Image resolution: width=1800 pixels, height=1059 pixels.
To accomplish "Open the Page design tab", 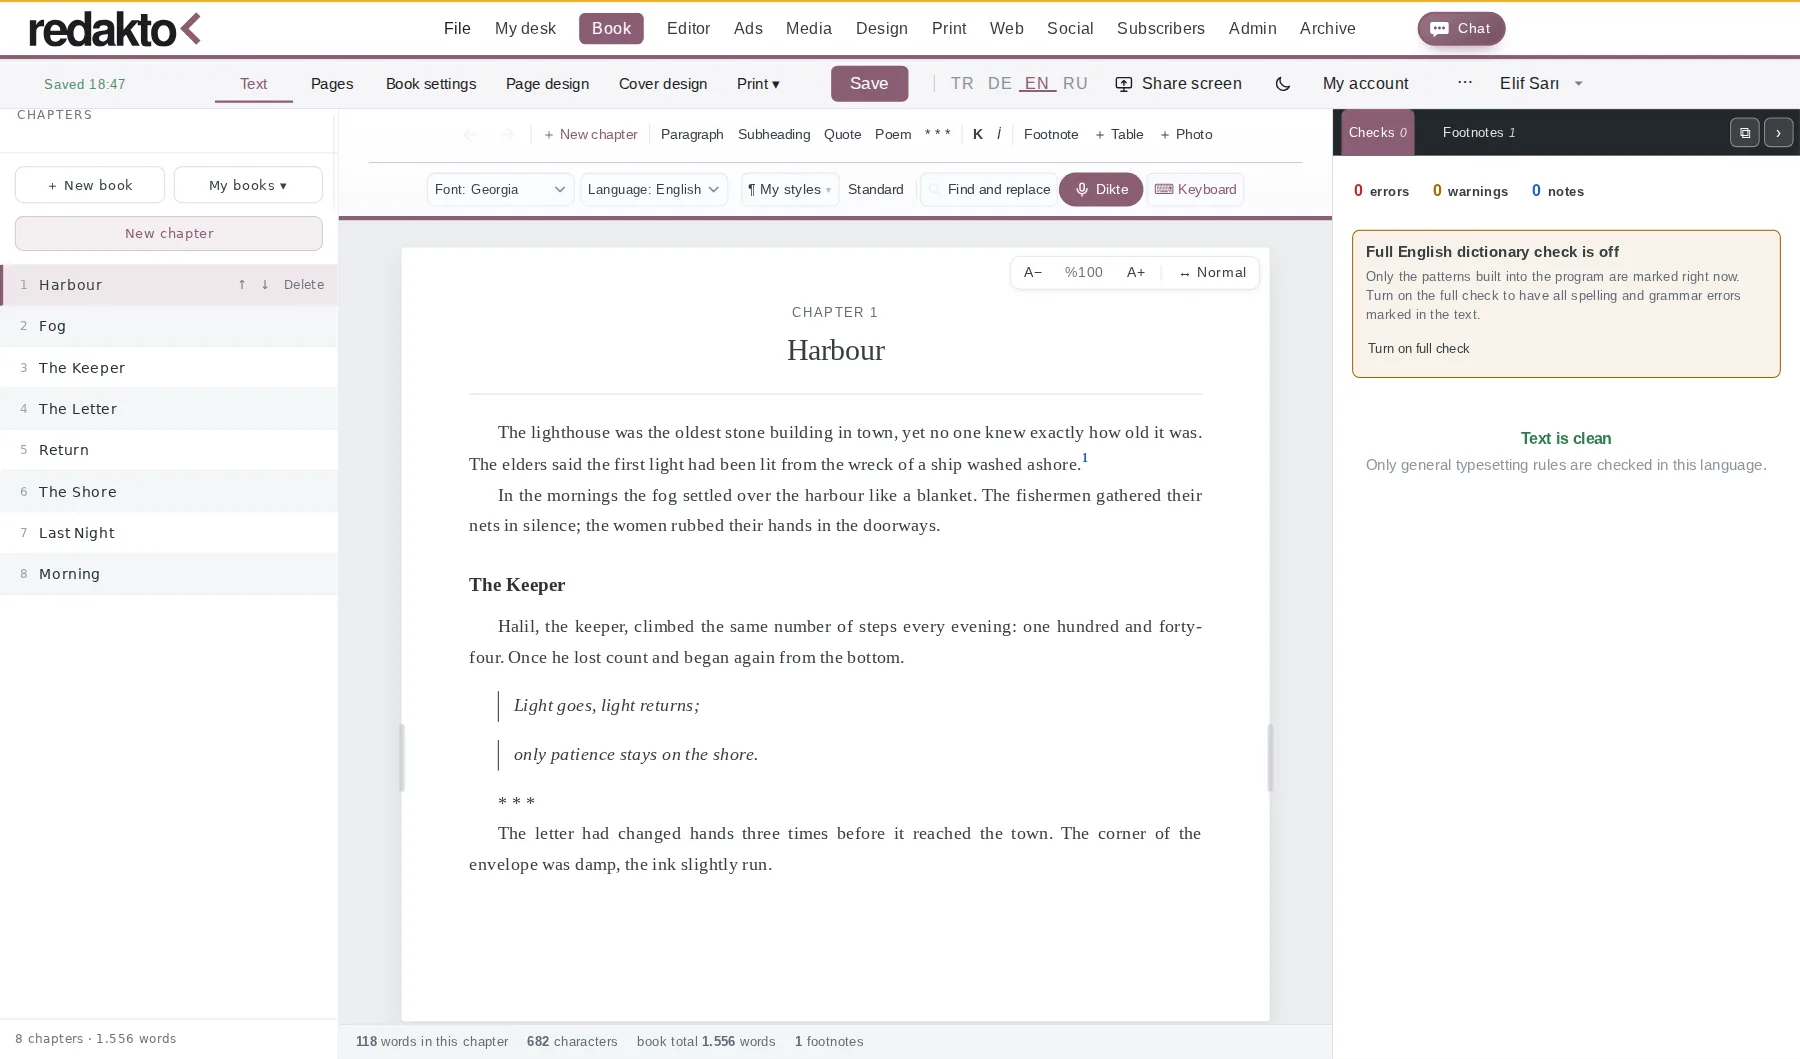I will click(547, 84).
